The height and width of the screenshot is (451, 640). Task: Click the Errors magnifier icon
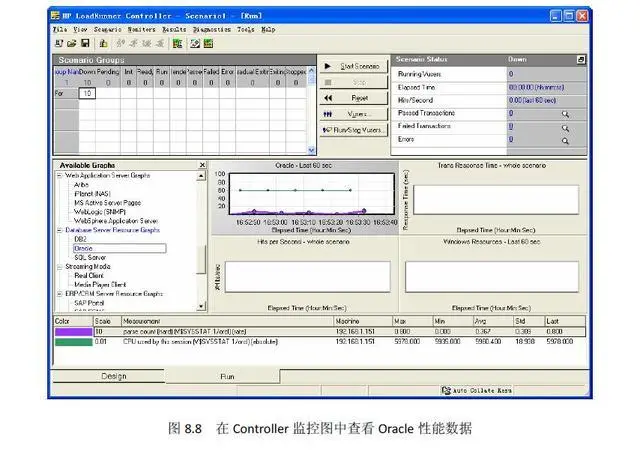pyautogui.click(x=565, y=141)
